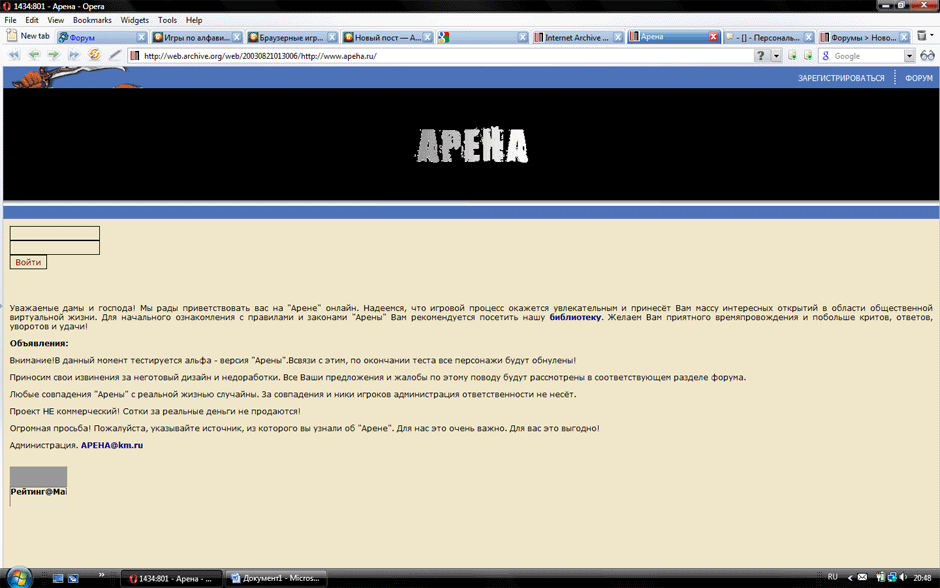Go back with the green left arrow
Screen dimensions: 940x588
point(34,55)
